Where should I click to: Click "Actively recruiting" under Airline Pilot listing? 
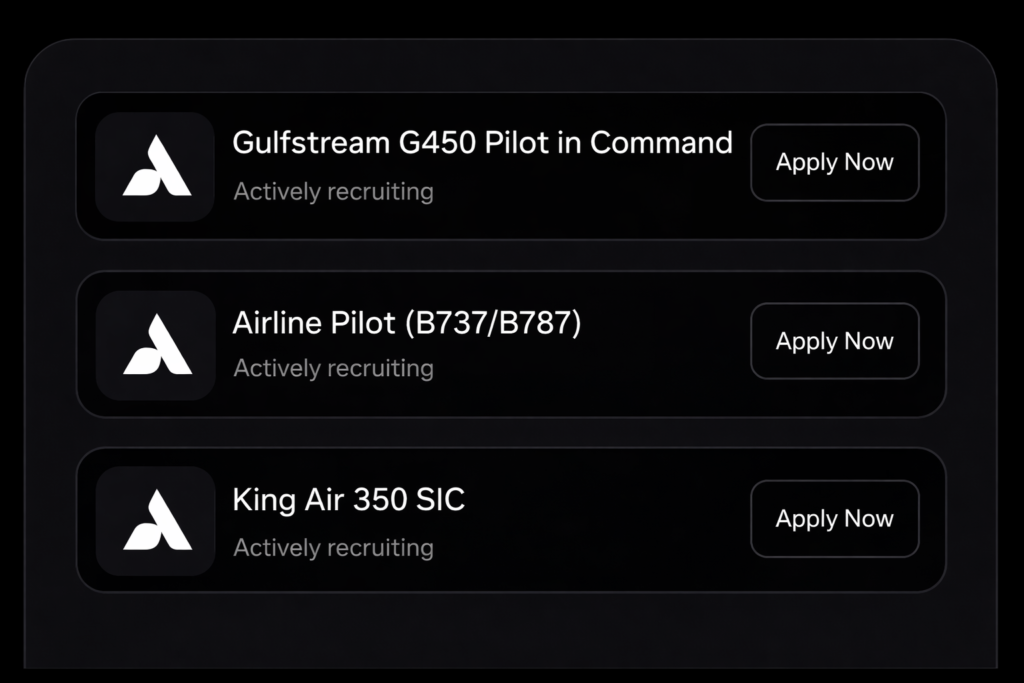click(333, 369)
